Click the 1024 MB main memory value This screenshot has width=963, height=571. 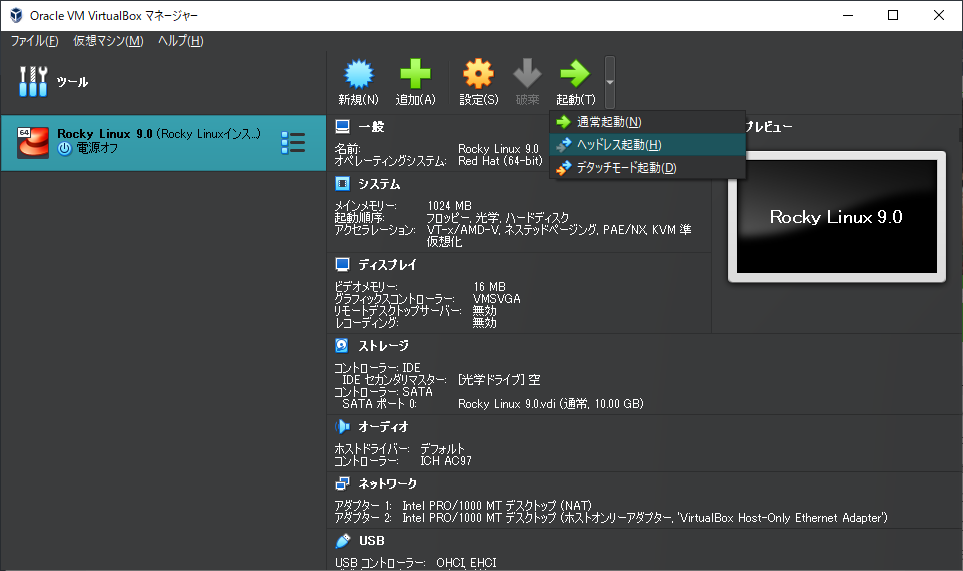[450, 206]
